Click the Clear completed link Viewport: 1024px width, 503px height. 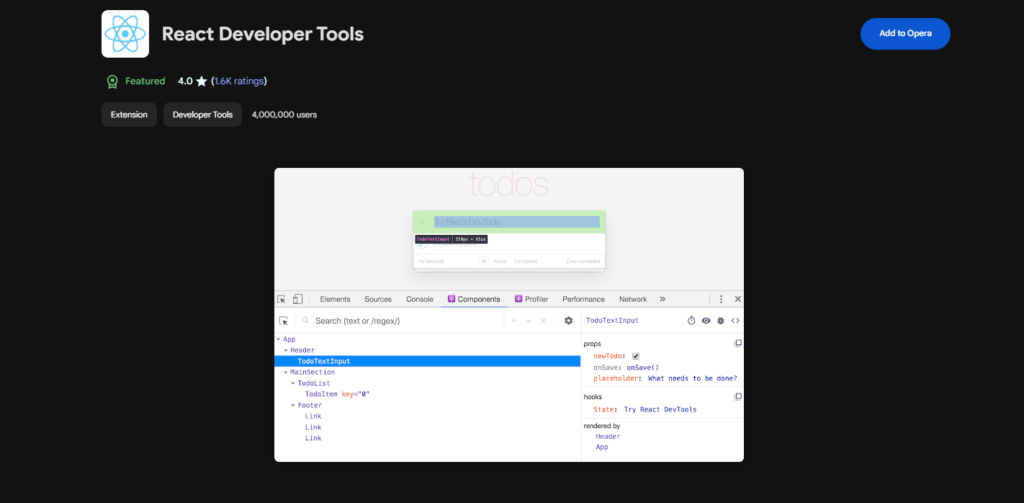583,261
